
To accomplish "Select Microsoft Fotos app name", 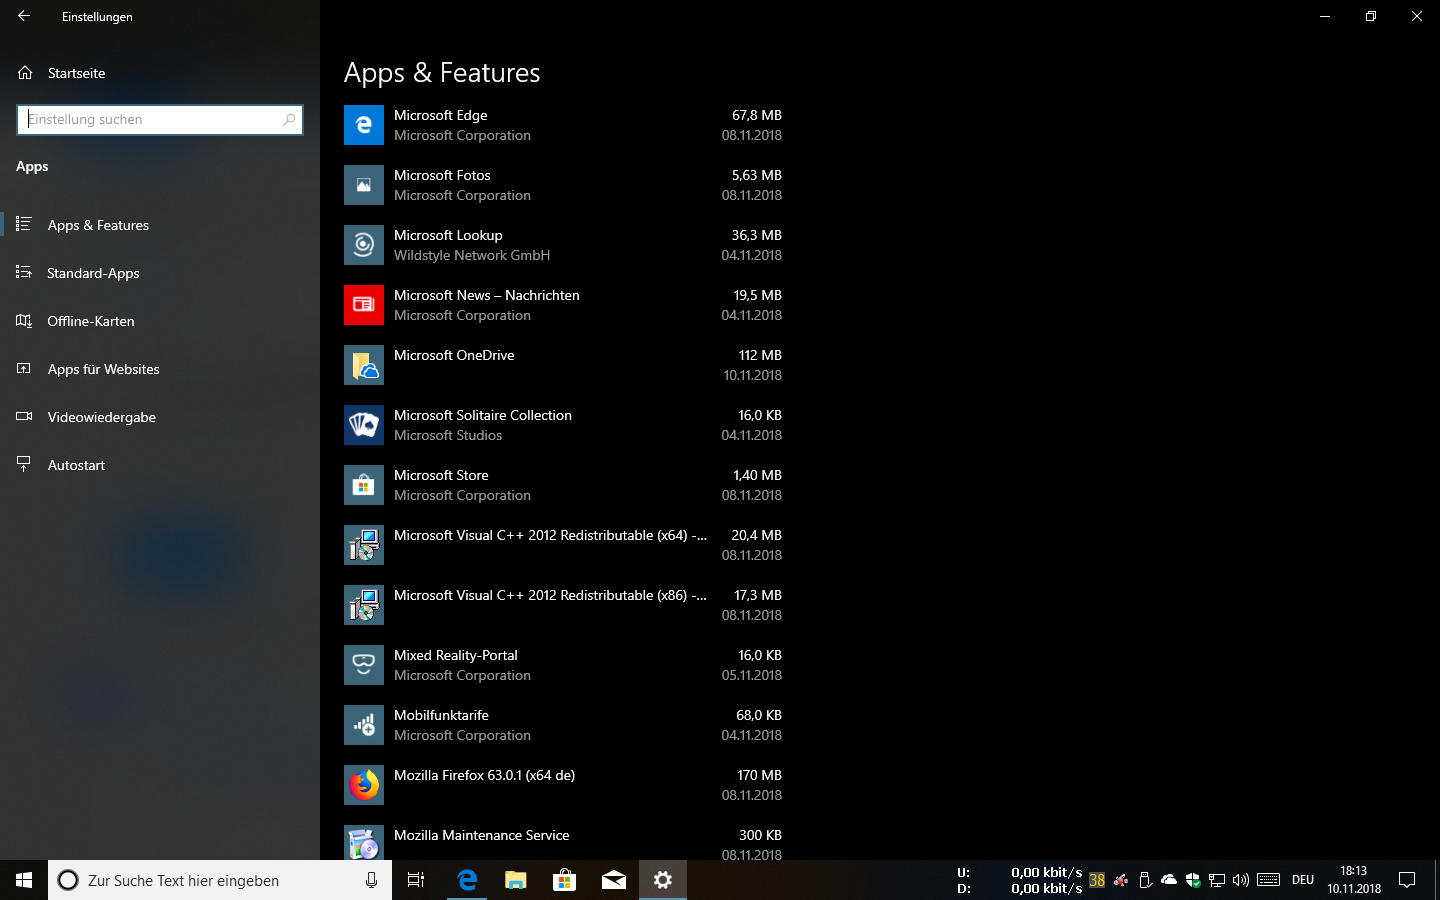I will pos(442,175).
